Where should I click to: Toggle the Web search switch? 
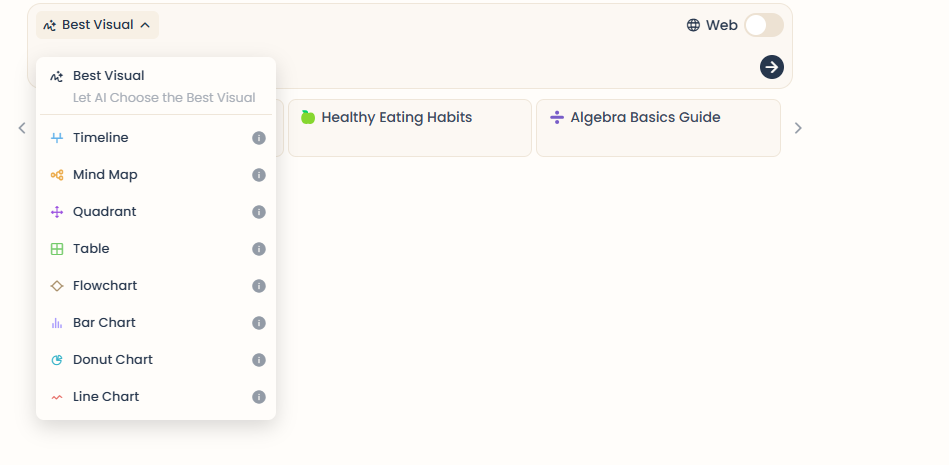tap(764, 25)
